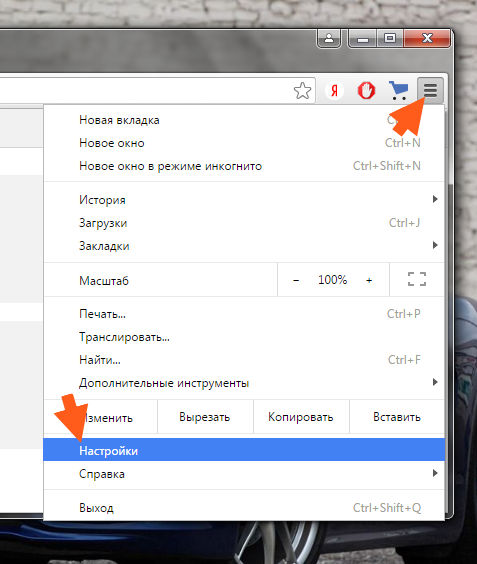477x564 pixels.
Task: Select Выход menu item
Action: 244,508
